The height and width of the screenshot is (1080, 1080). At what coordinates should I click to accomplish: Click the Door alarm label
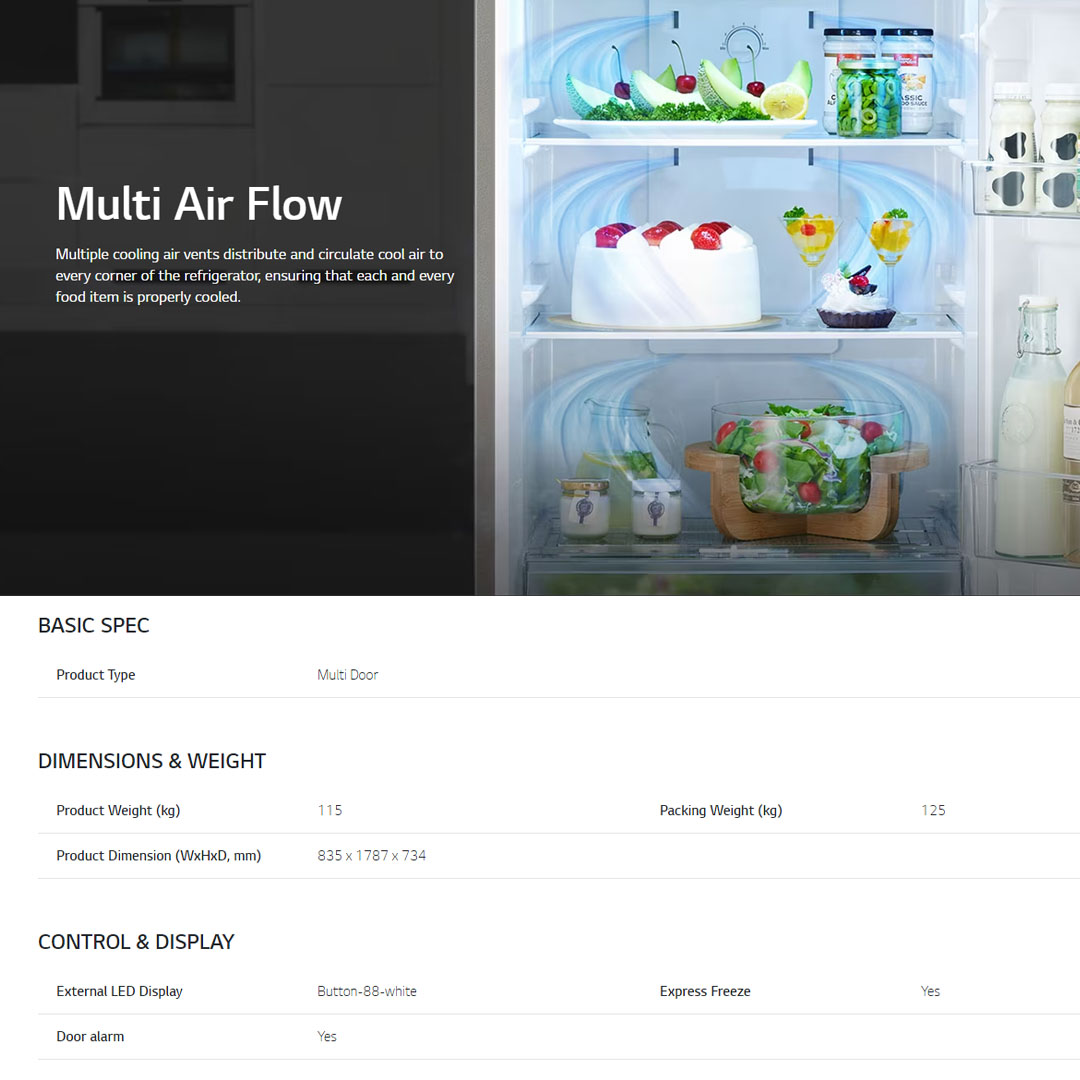pos(90,1037)
